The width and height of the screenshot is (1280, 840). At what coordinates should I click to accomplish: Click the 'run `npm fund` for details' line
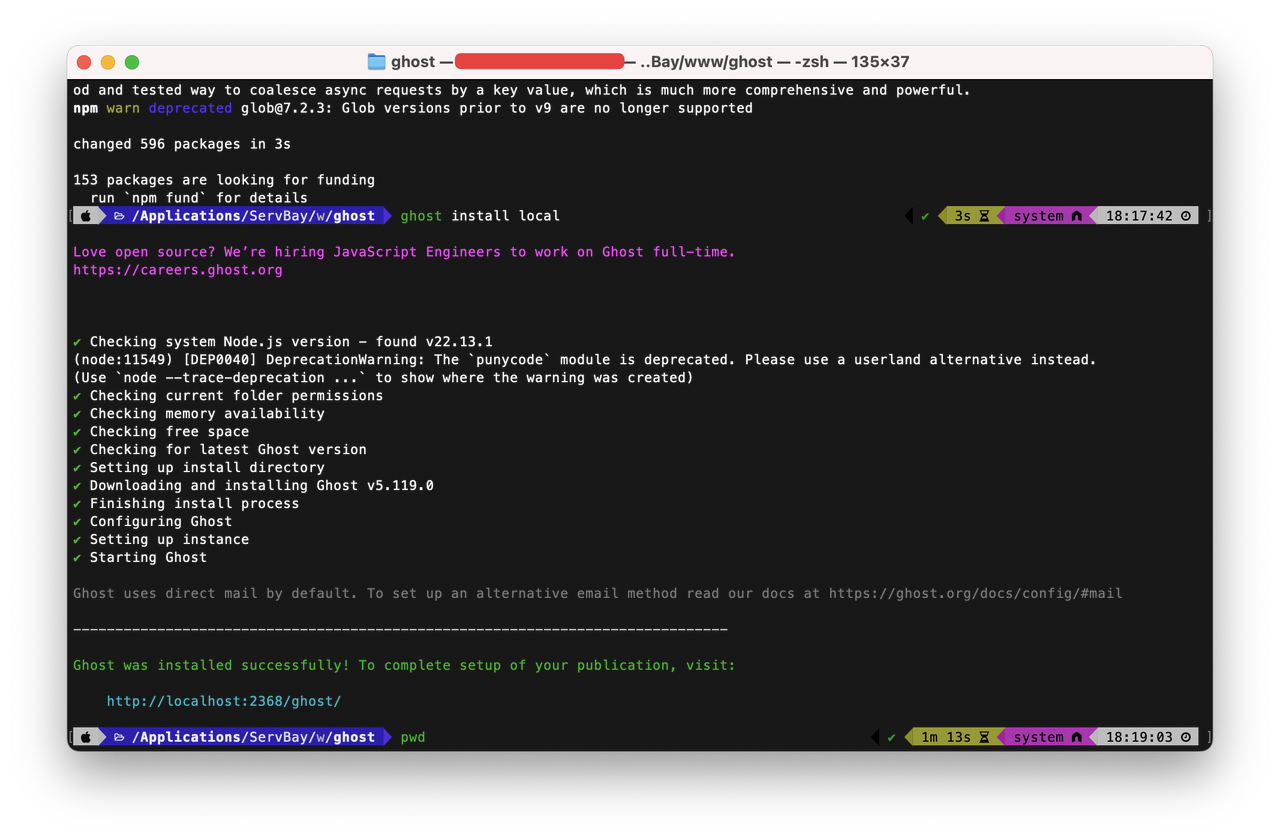(199, 198)
